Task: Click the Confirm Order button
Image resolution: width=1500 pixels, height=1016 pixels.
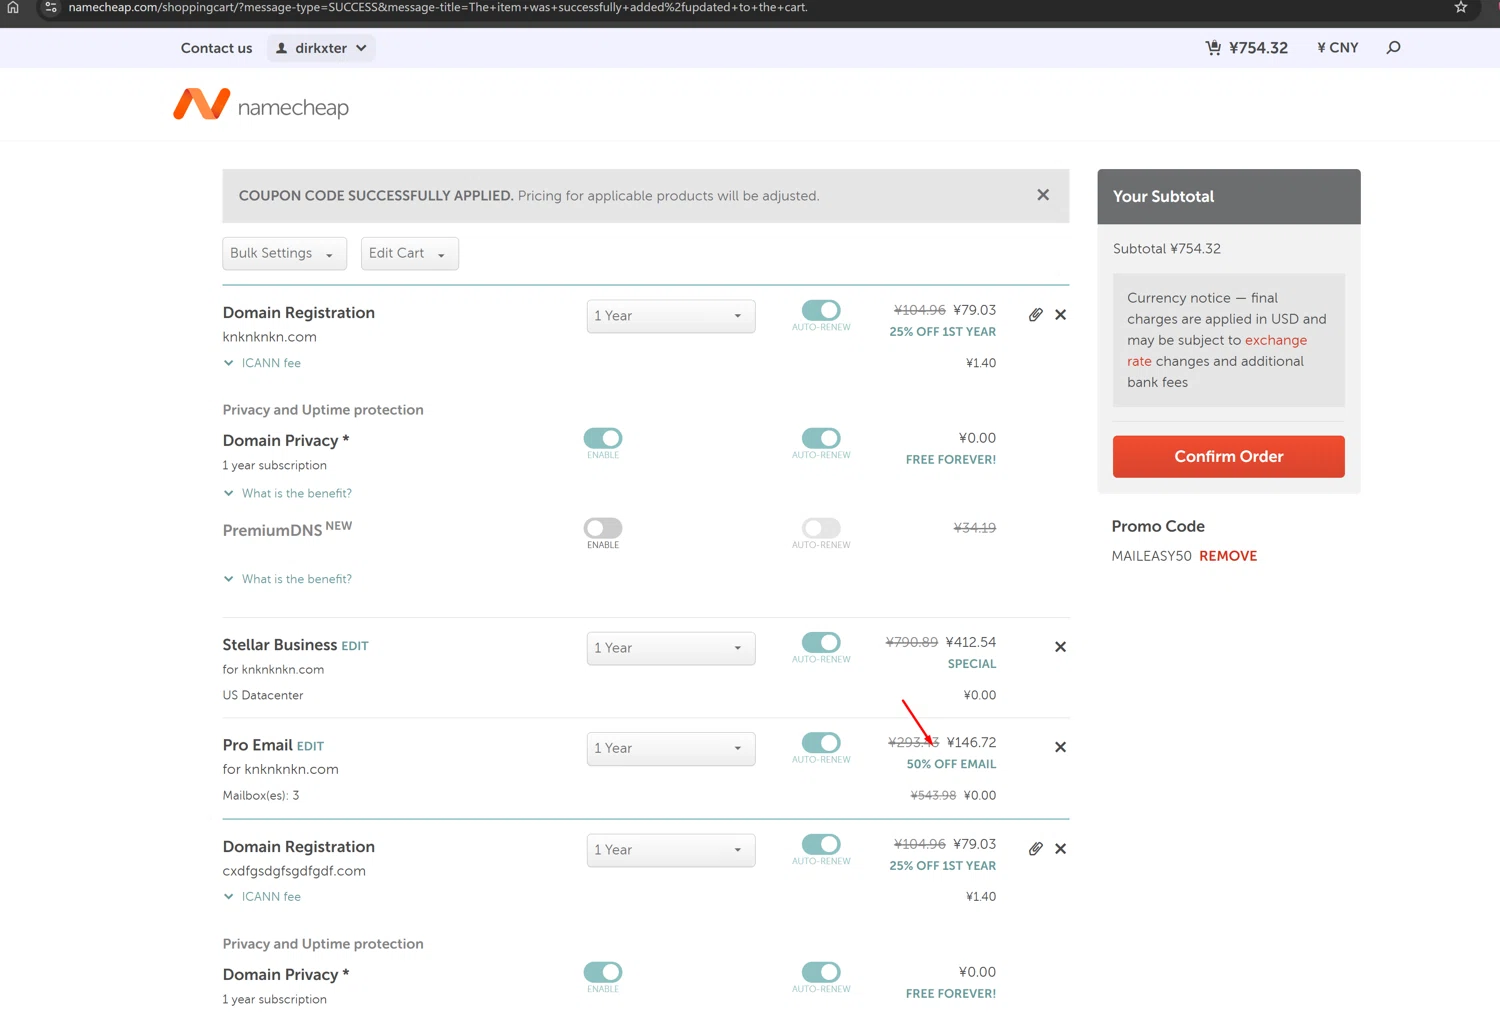Action: [x=1228, y=456]
